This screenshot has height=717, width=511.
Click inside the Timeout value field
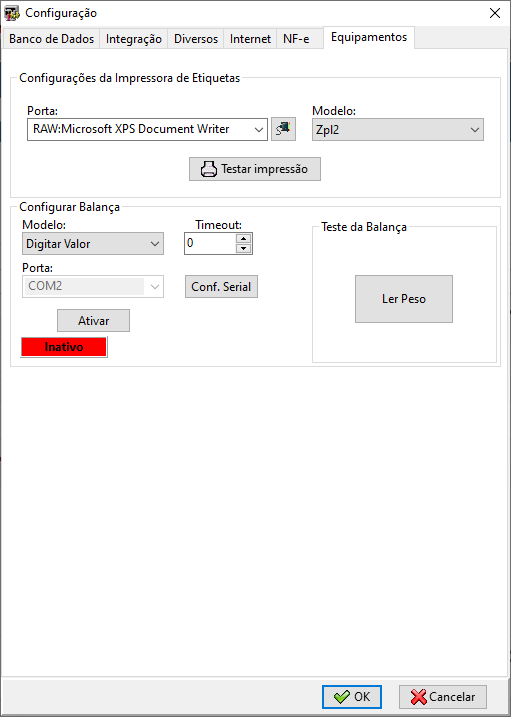click(211, 244)
